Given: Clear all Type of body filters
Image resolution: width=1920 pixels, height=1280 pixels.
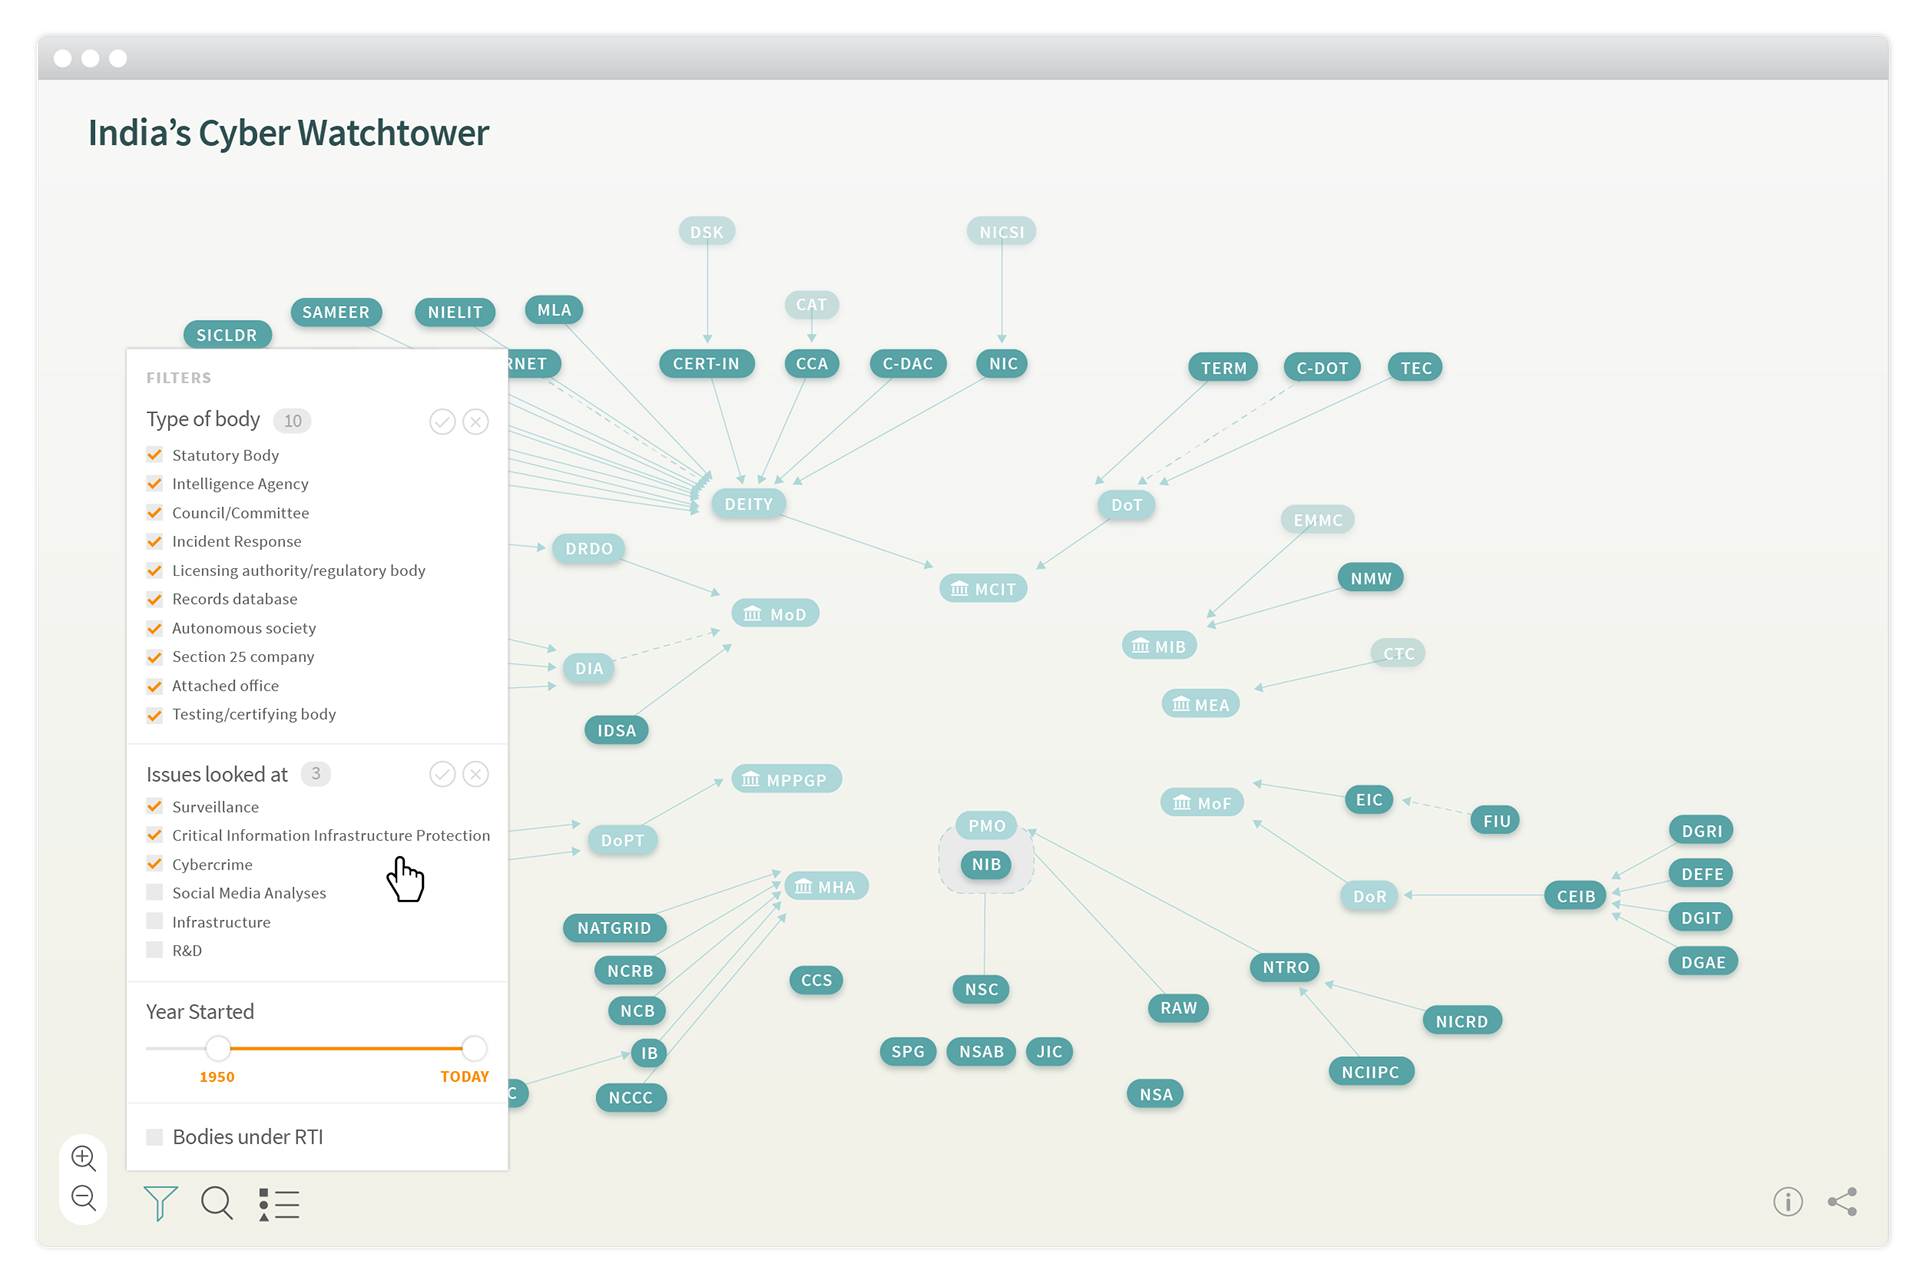Looking at the screenshot, I should [x=476, y=422].
